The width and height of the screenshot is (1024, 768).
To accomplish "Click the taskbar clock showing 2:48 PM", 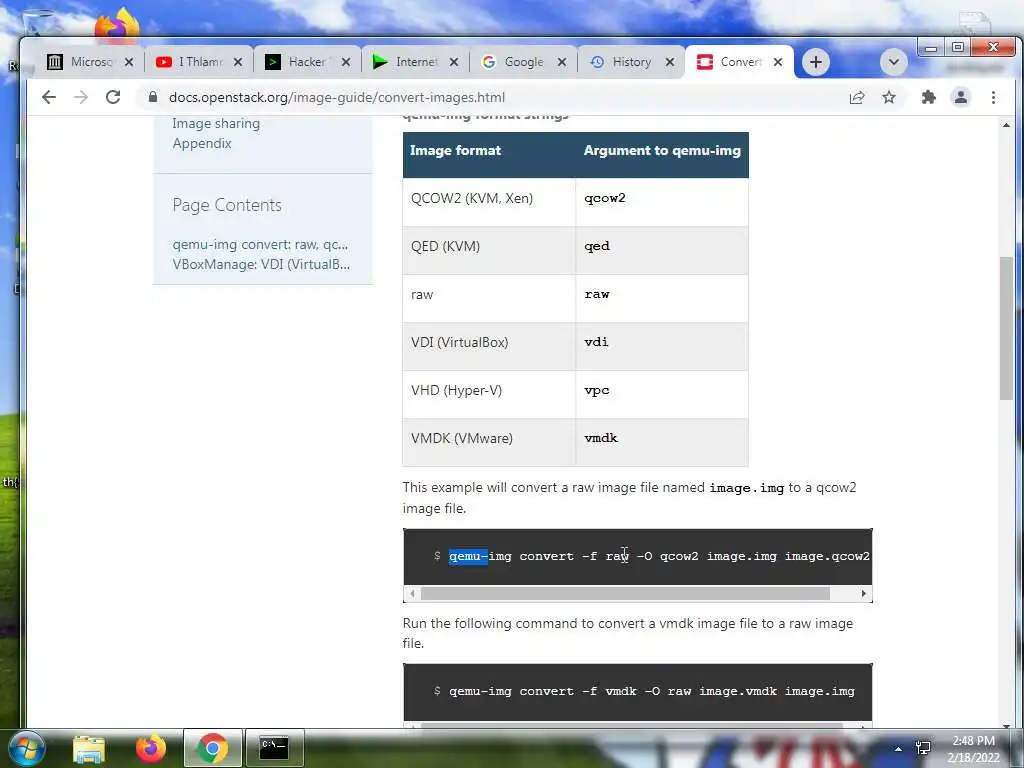I will [973, 749].
